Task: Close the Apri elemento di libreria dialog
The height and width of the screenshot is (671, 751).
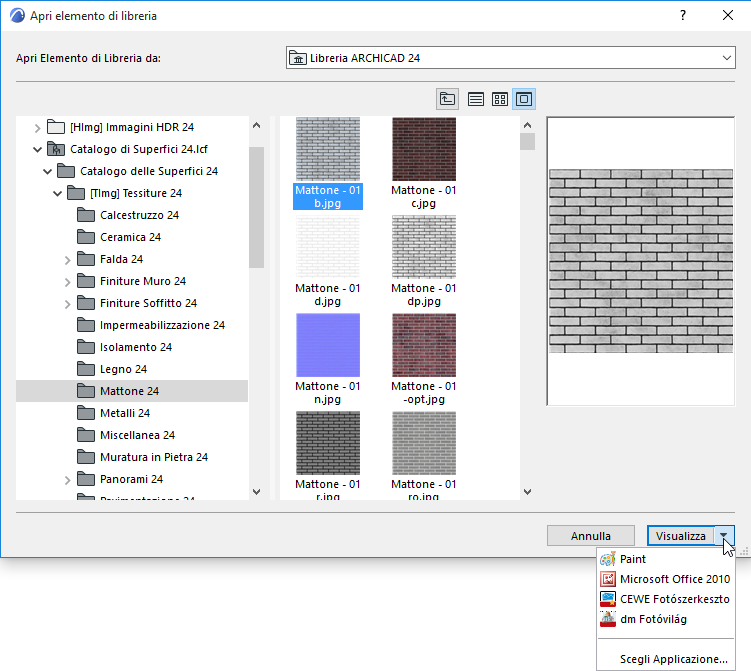Action: point(728,15)
